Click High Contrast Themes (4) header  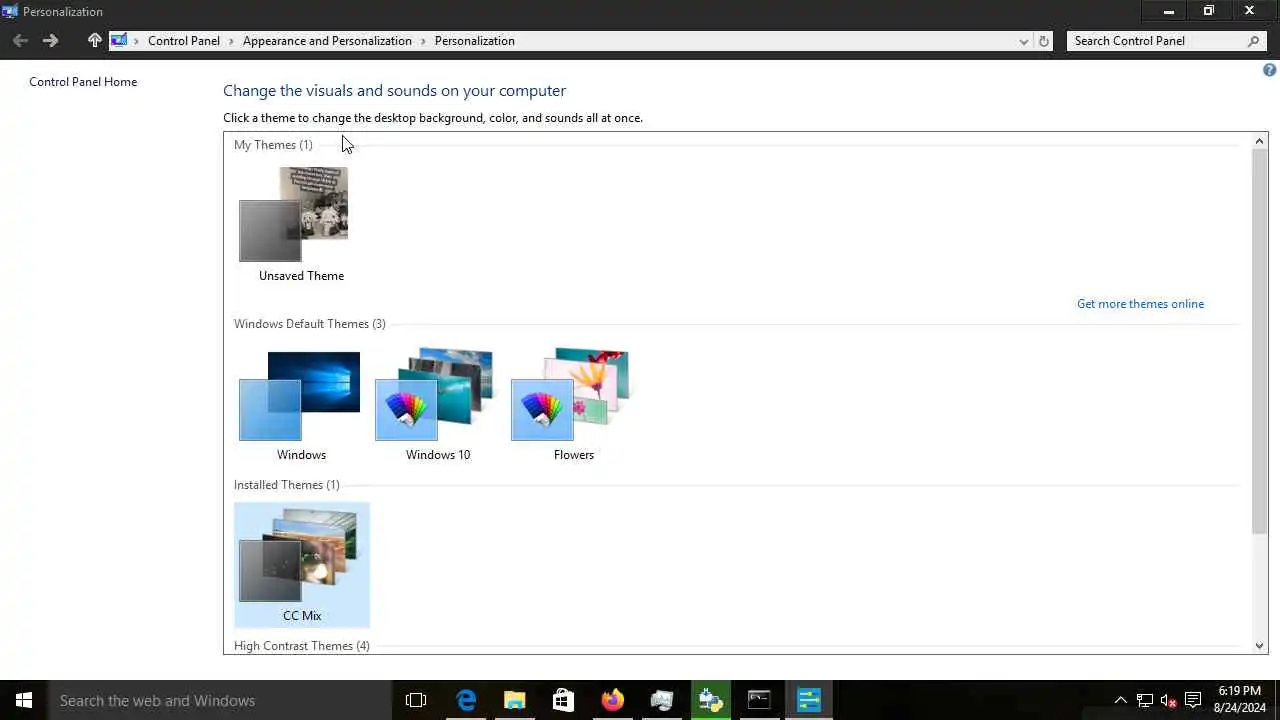tap(302, 646)
